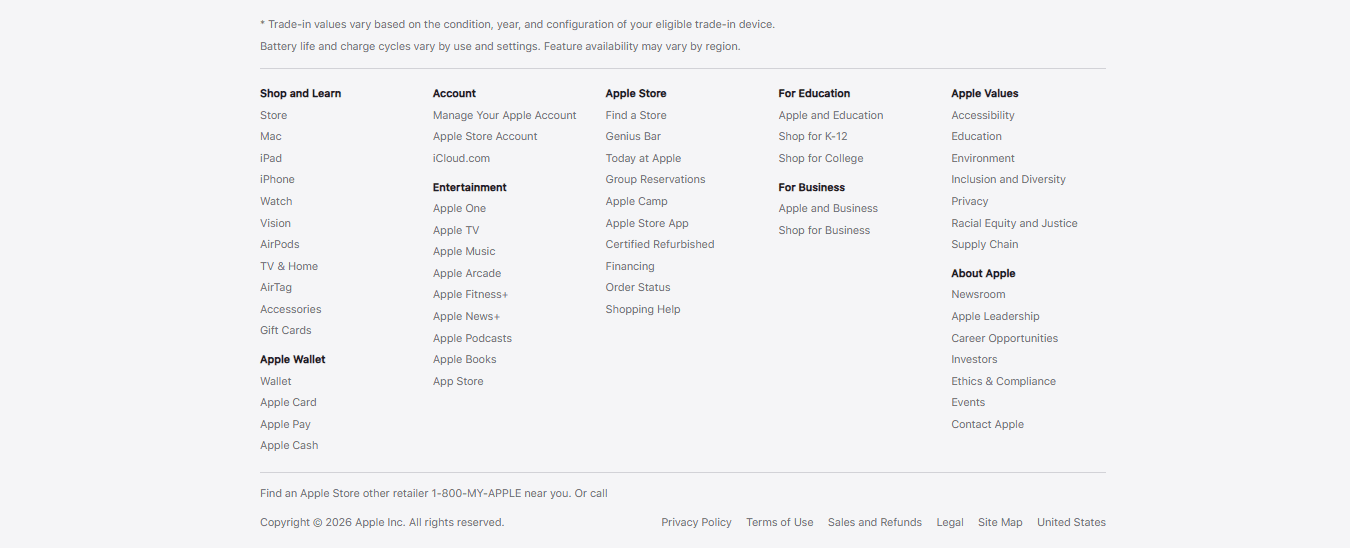Visit the Genius Bar link

[633, 136]
